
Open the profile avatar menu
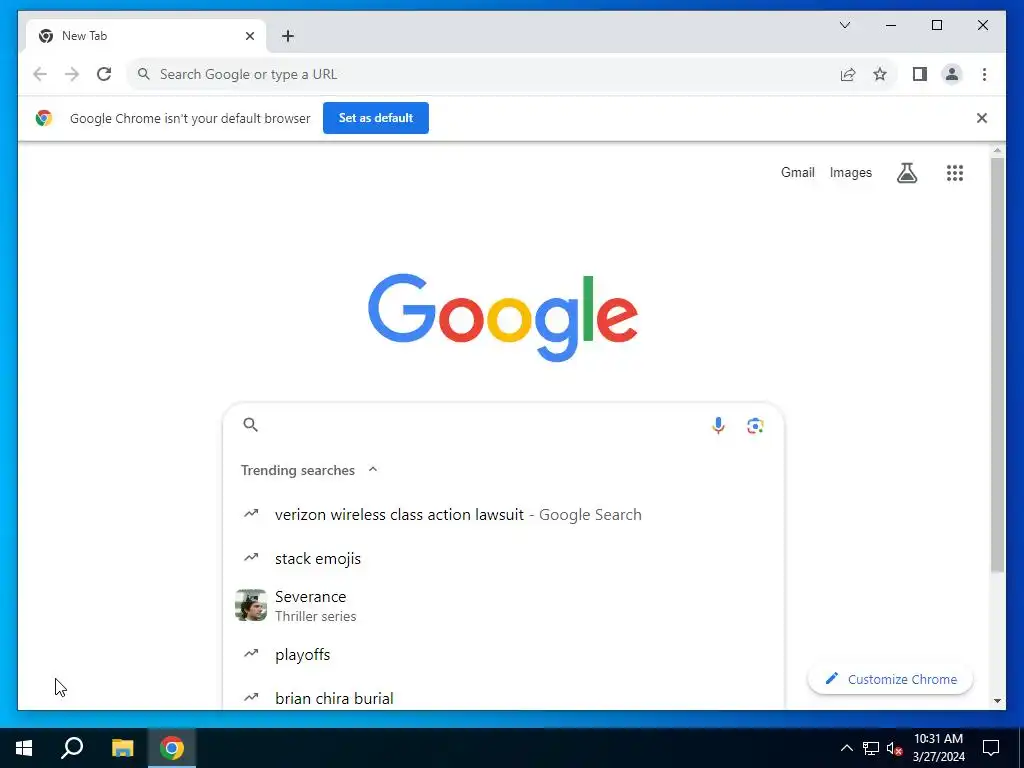tap(952, 74)
